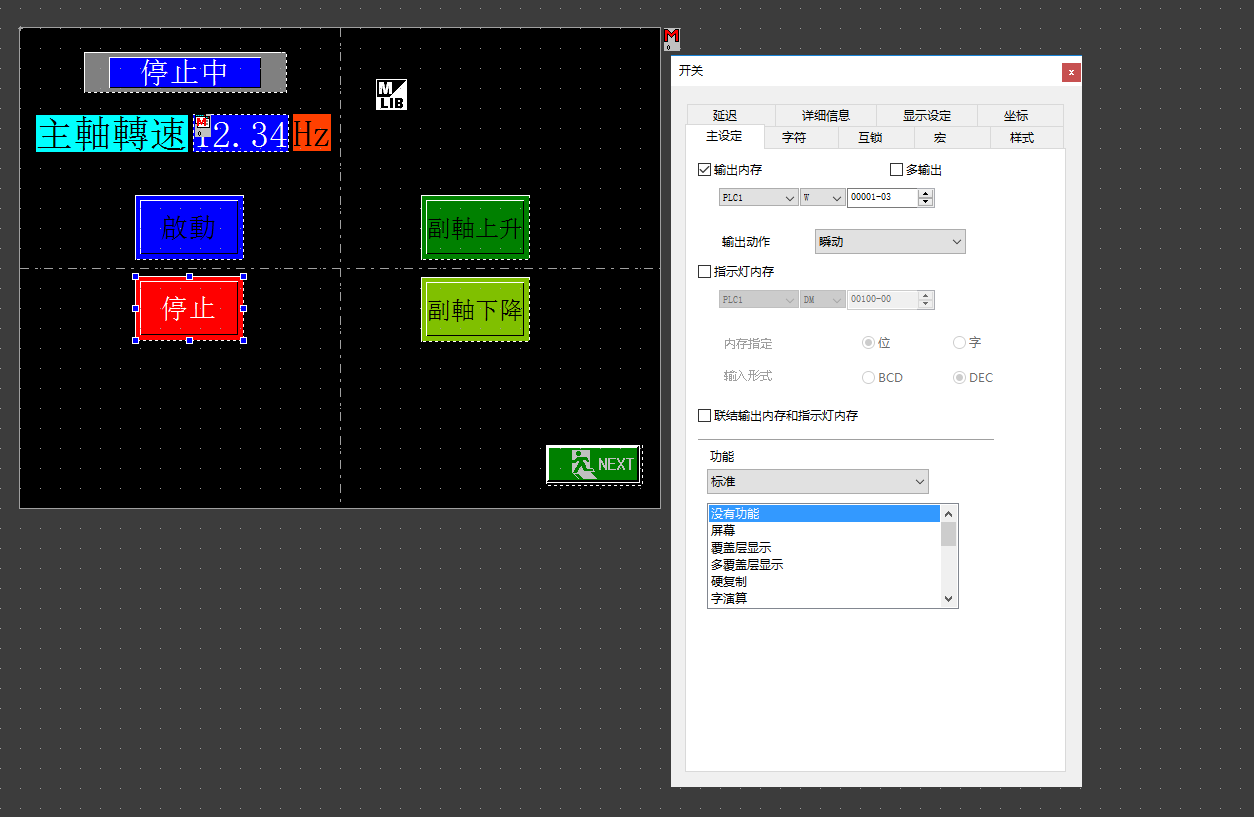Select the 停止中 status lamp

[x=185, y=72]
